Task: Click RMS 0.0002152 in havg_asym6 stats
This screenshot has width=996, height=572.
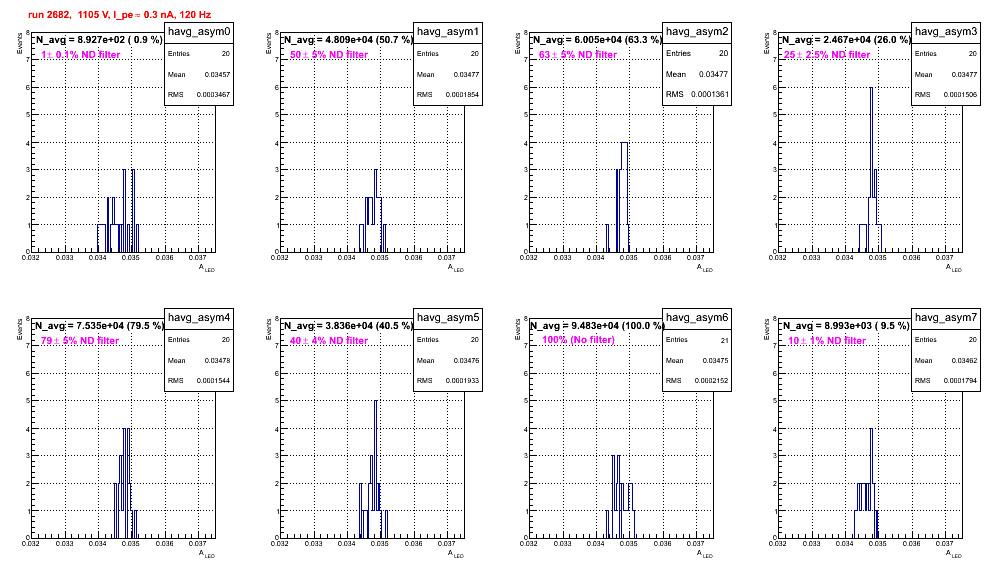Action: 697,381
